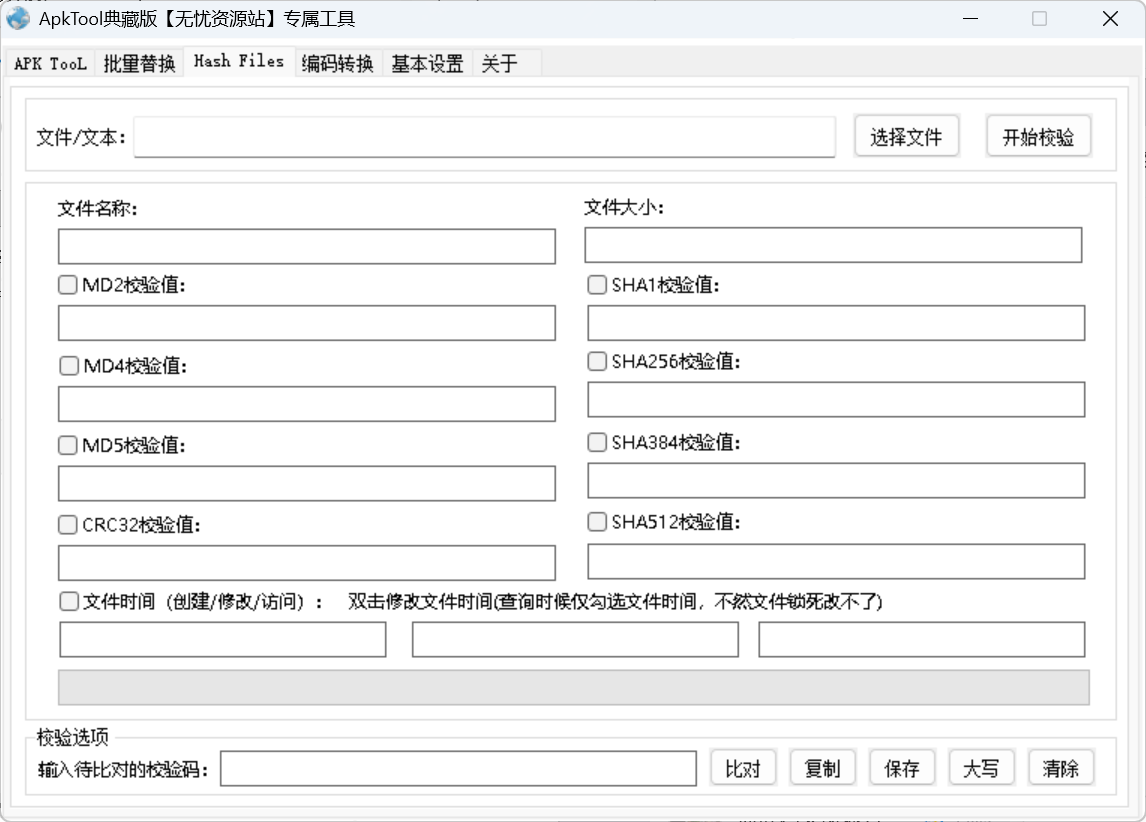
Task: Click the file creation time field
Action: click(x=223, y=639)
